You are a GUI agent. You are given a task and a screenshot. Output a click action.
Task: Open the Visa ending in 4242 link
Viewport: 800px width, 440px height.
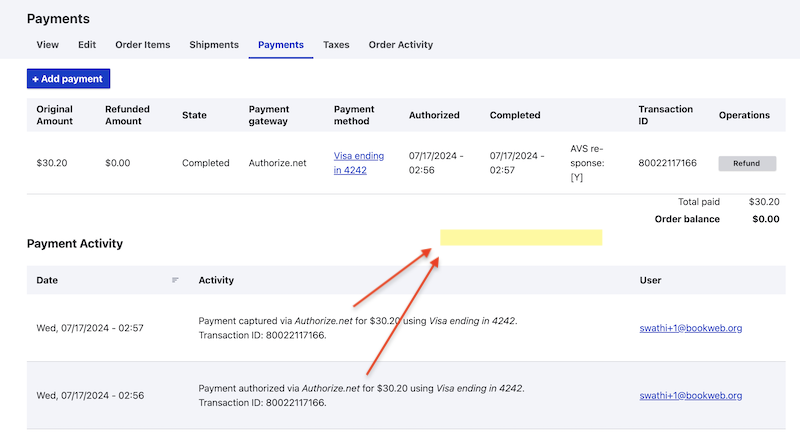pos(359,163)
